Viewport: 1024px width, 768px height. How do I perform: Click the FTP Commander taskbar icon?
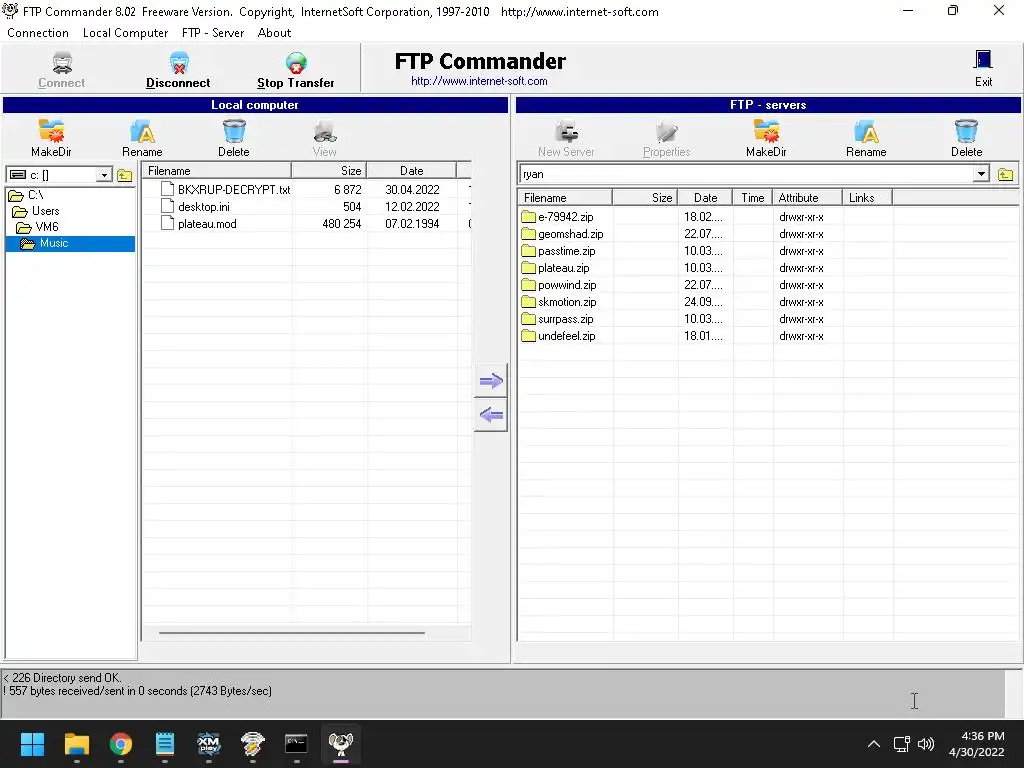pos(340,744)
